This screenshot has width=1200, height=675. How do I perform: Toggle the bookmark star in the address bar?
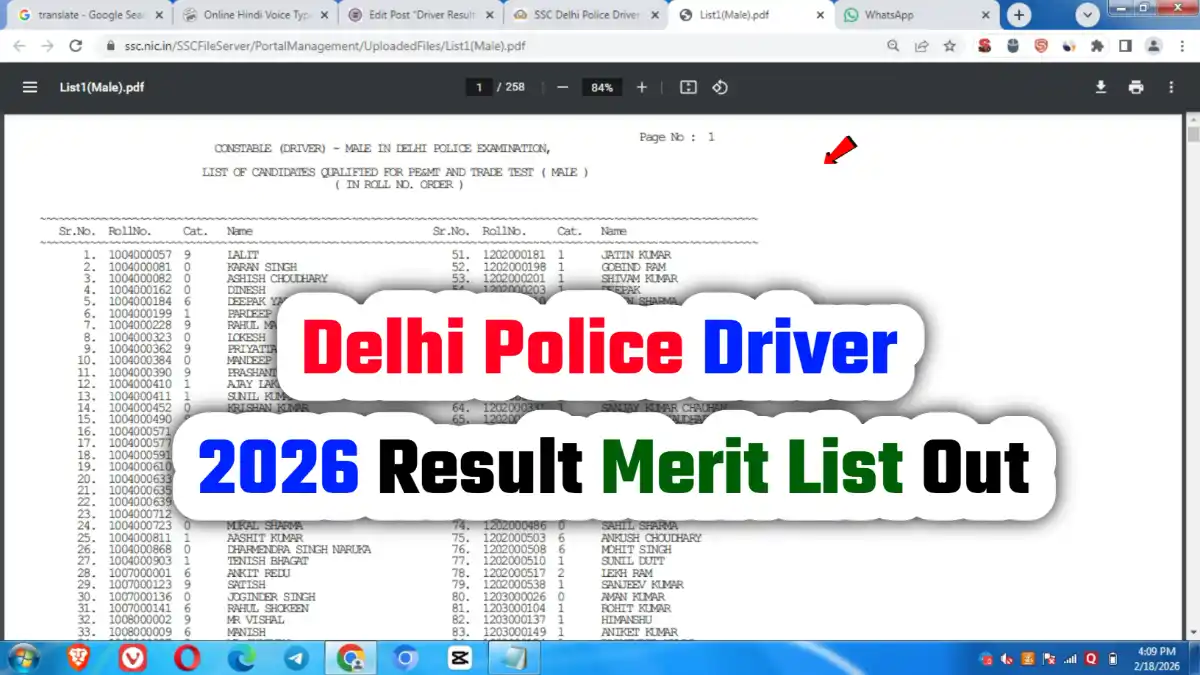click(x=950, y=46)
